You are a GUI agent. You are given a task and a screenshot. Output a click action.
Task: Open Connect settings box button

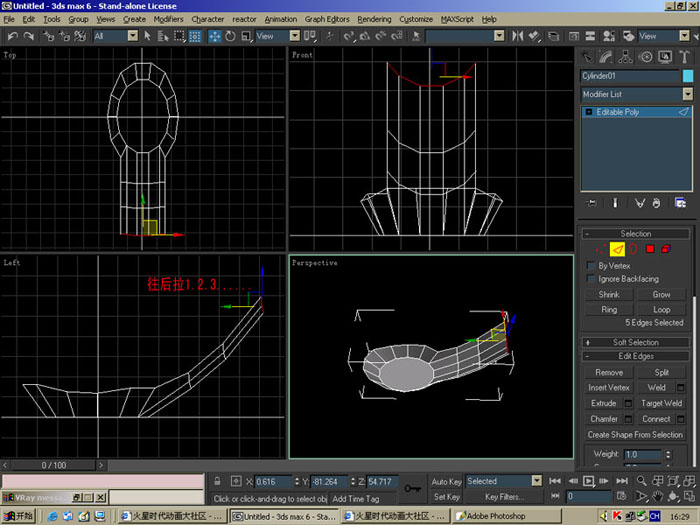pyautogui.click(x=680, y=419)
